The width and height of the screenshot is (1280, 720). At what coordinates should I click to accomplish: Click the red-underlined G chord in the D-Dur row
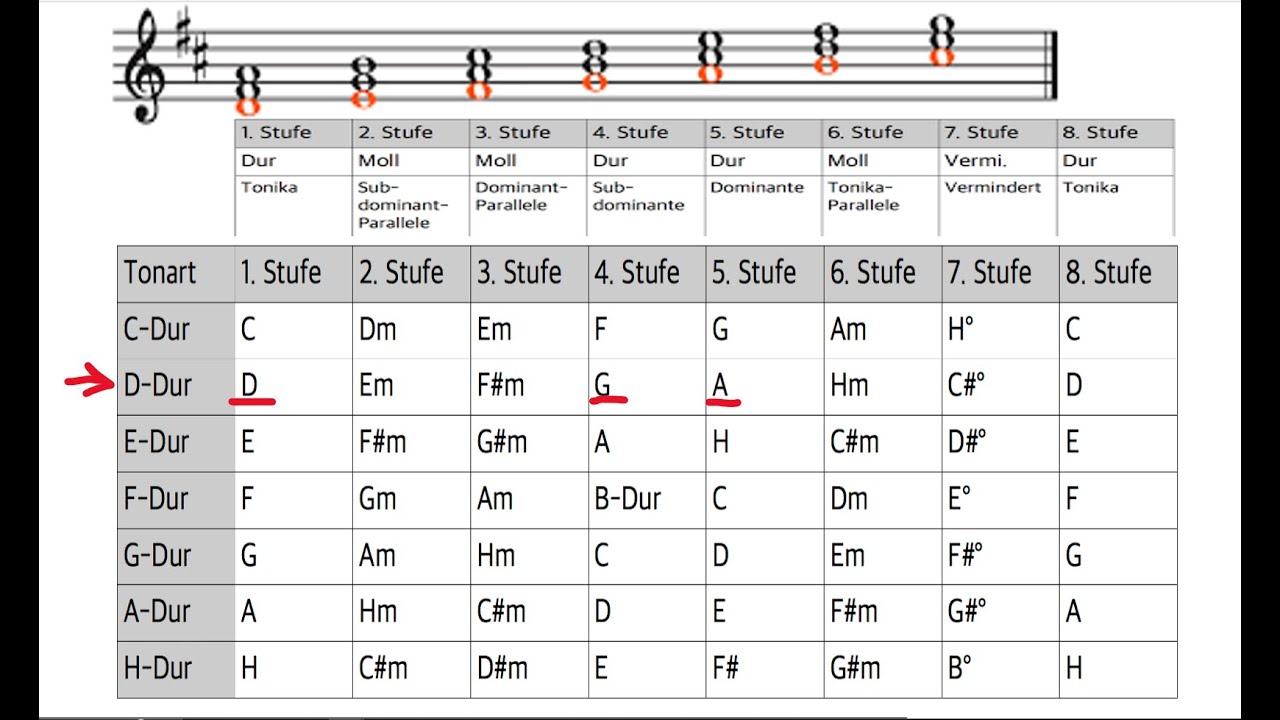tap(603, 385)
